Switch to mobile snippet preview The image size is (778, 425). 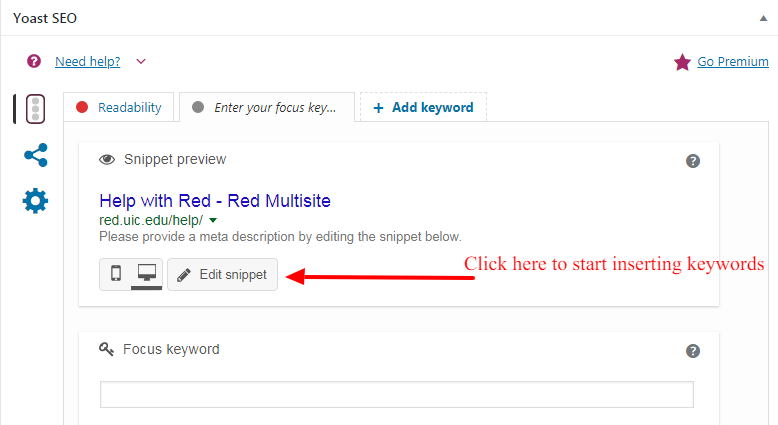[116, 273]
